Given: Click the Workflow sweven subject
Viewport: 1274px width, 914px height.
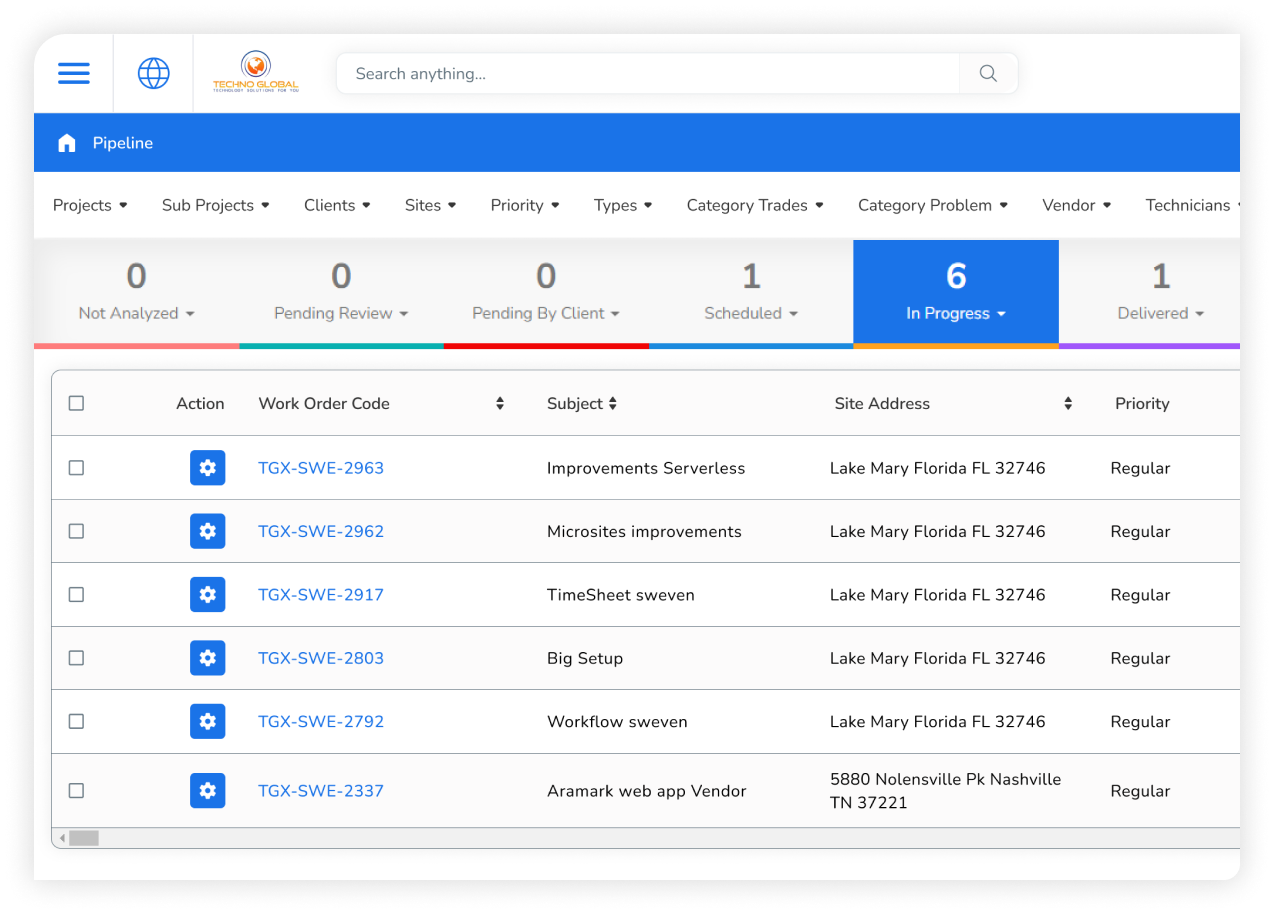Looking at the screenshot, I should (617, 721).
